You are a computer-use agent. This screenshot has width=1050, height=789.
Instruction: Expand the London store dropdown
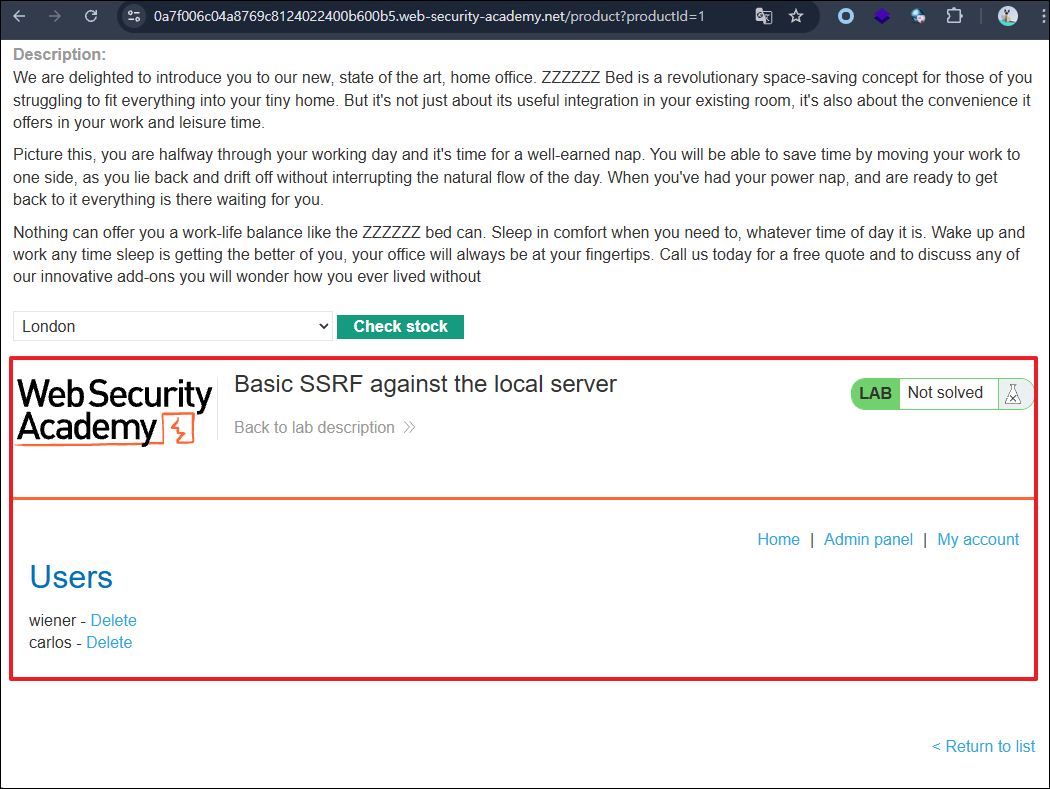click(173, 326)
